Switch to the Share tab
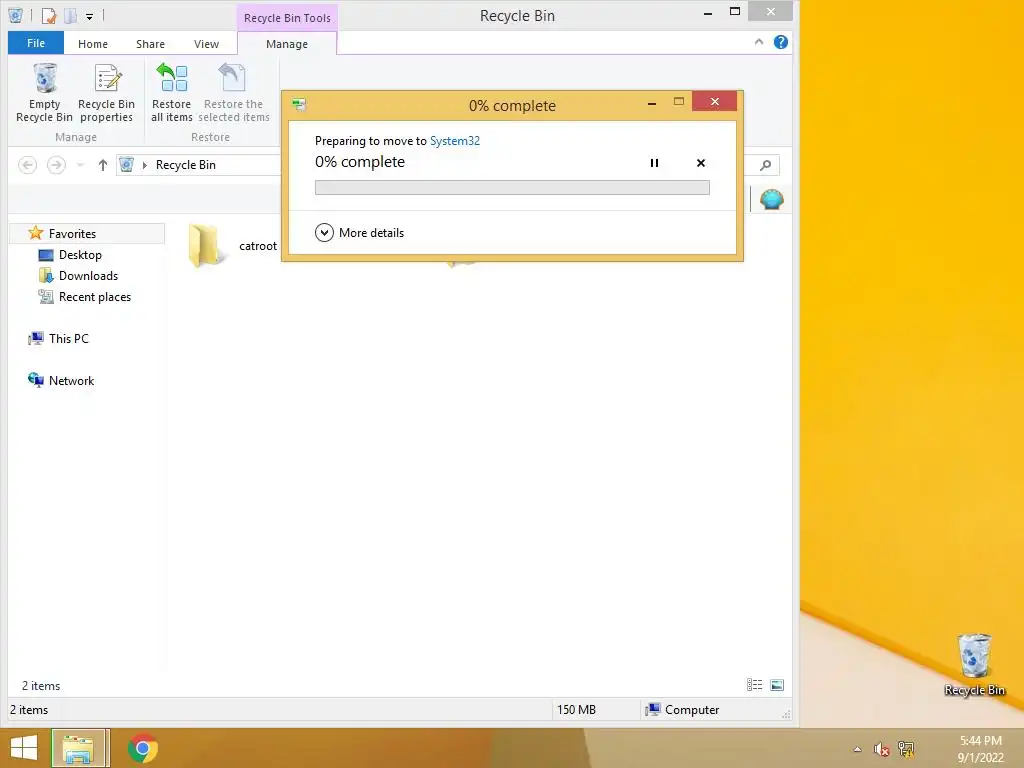1024x768 pixels. (150, 44)
